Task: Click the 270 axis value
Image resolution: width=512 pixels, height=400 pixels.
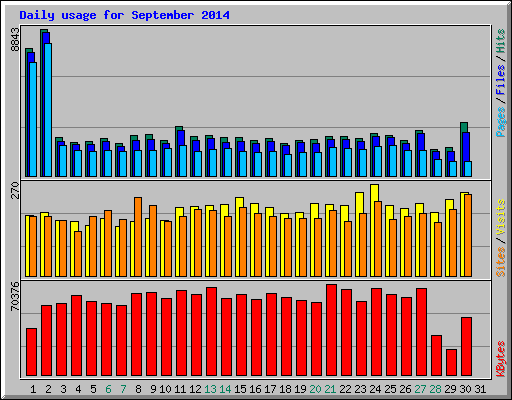Action: pos(15,190)
